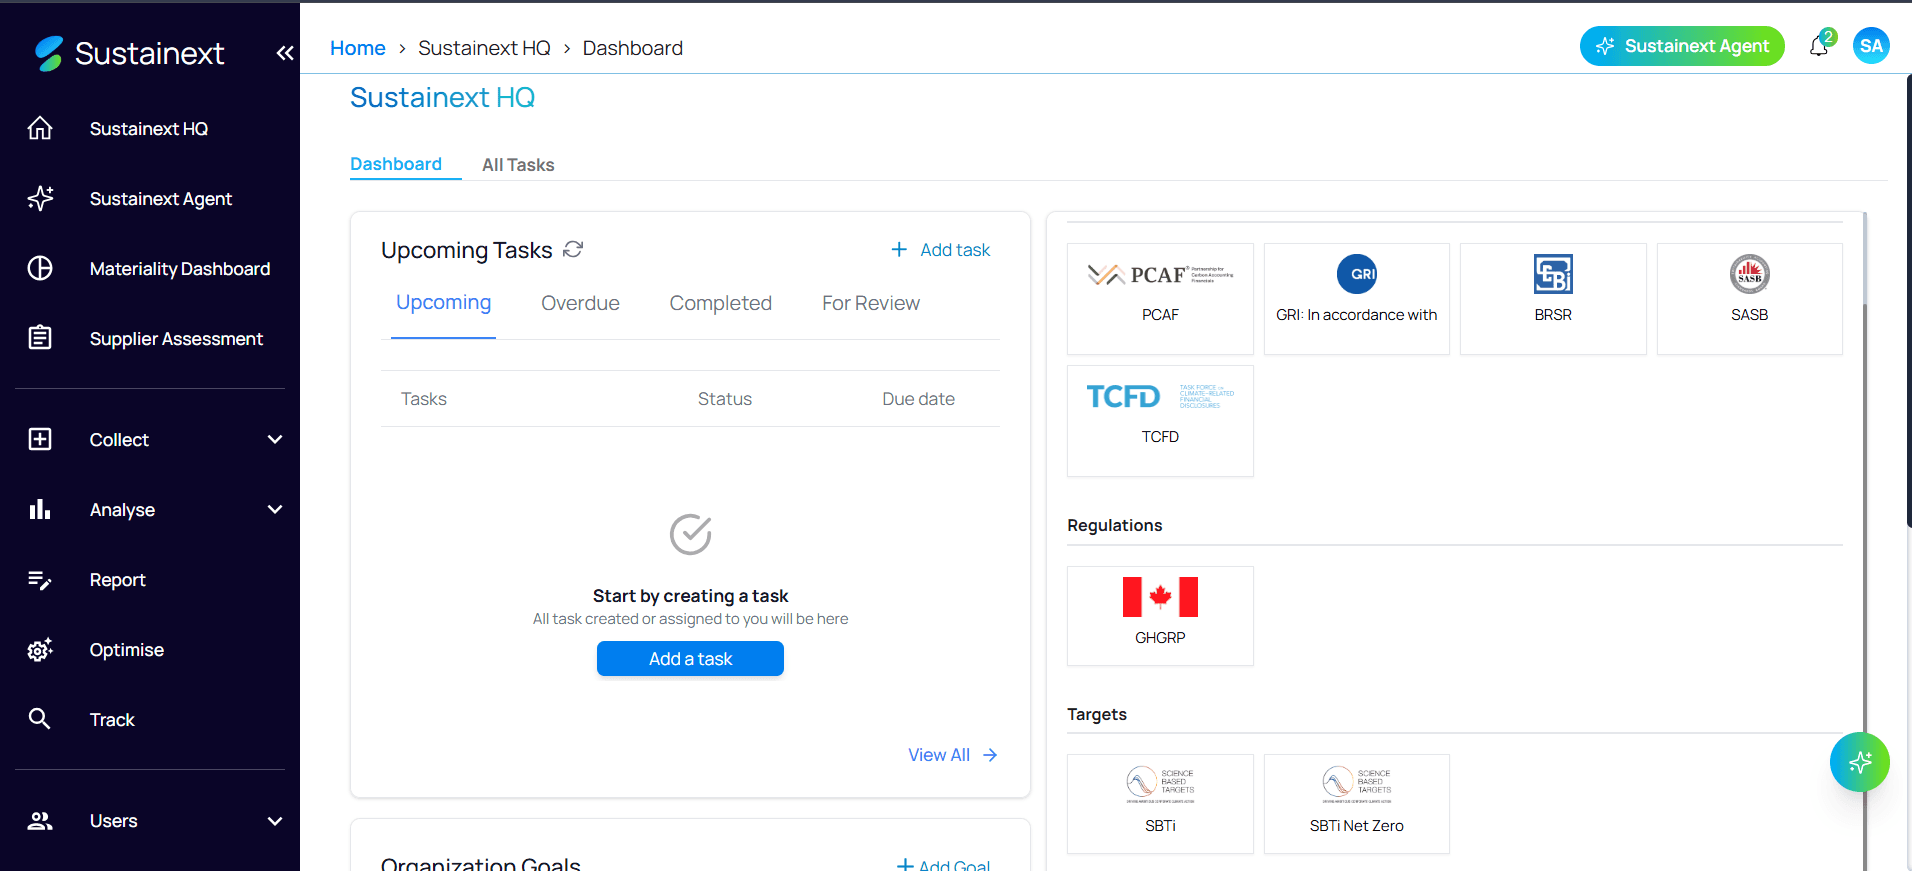Click the Analyse bar chart icon
Image resolution: width=1912 pixels, height=871 pixels.
pos(40,509)
